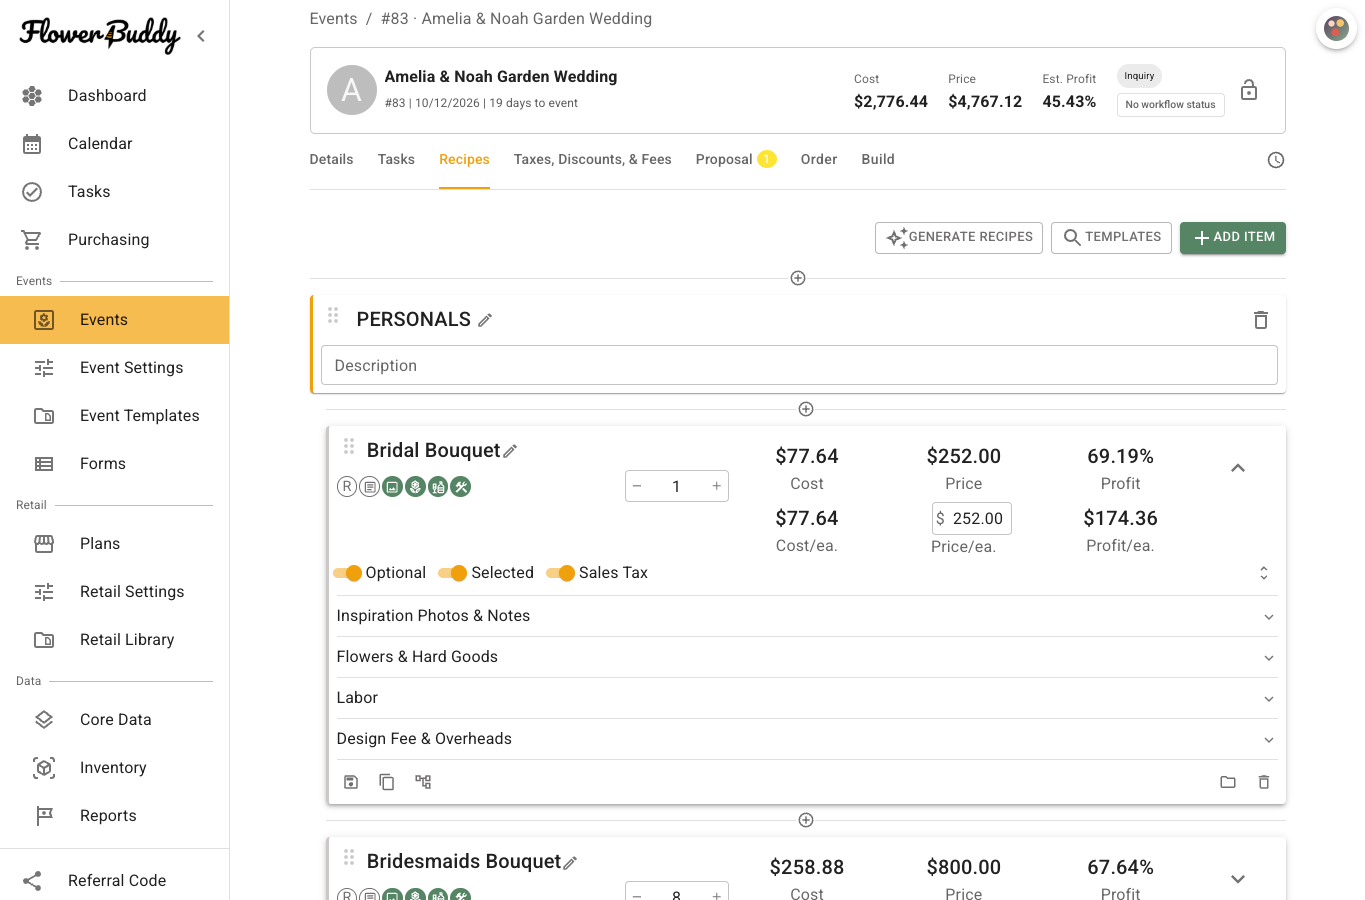Image resolution: width=1365 pixels, height=900 pixels.
Task: Open the Templates search button
Action: (x=1111, y=238)
